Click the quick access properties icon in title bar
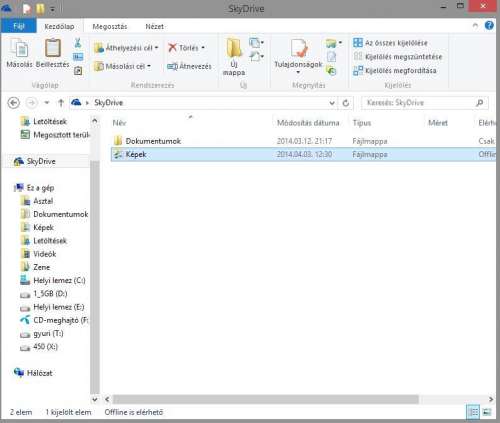Image resolution: width=500 pixels, height=423 pixels. [27, 9]
